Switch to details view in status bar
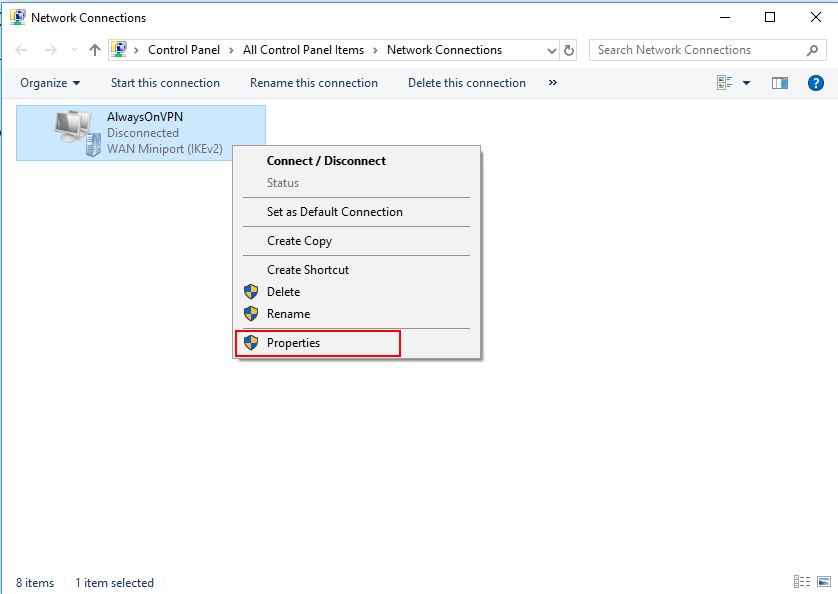This screenshot has width=838, height=594. click(x=802, y=582)
